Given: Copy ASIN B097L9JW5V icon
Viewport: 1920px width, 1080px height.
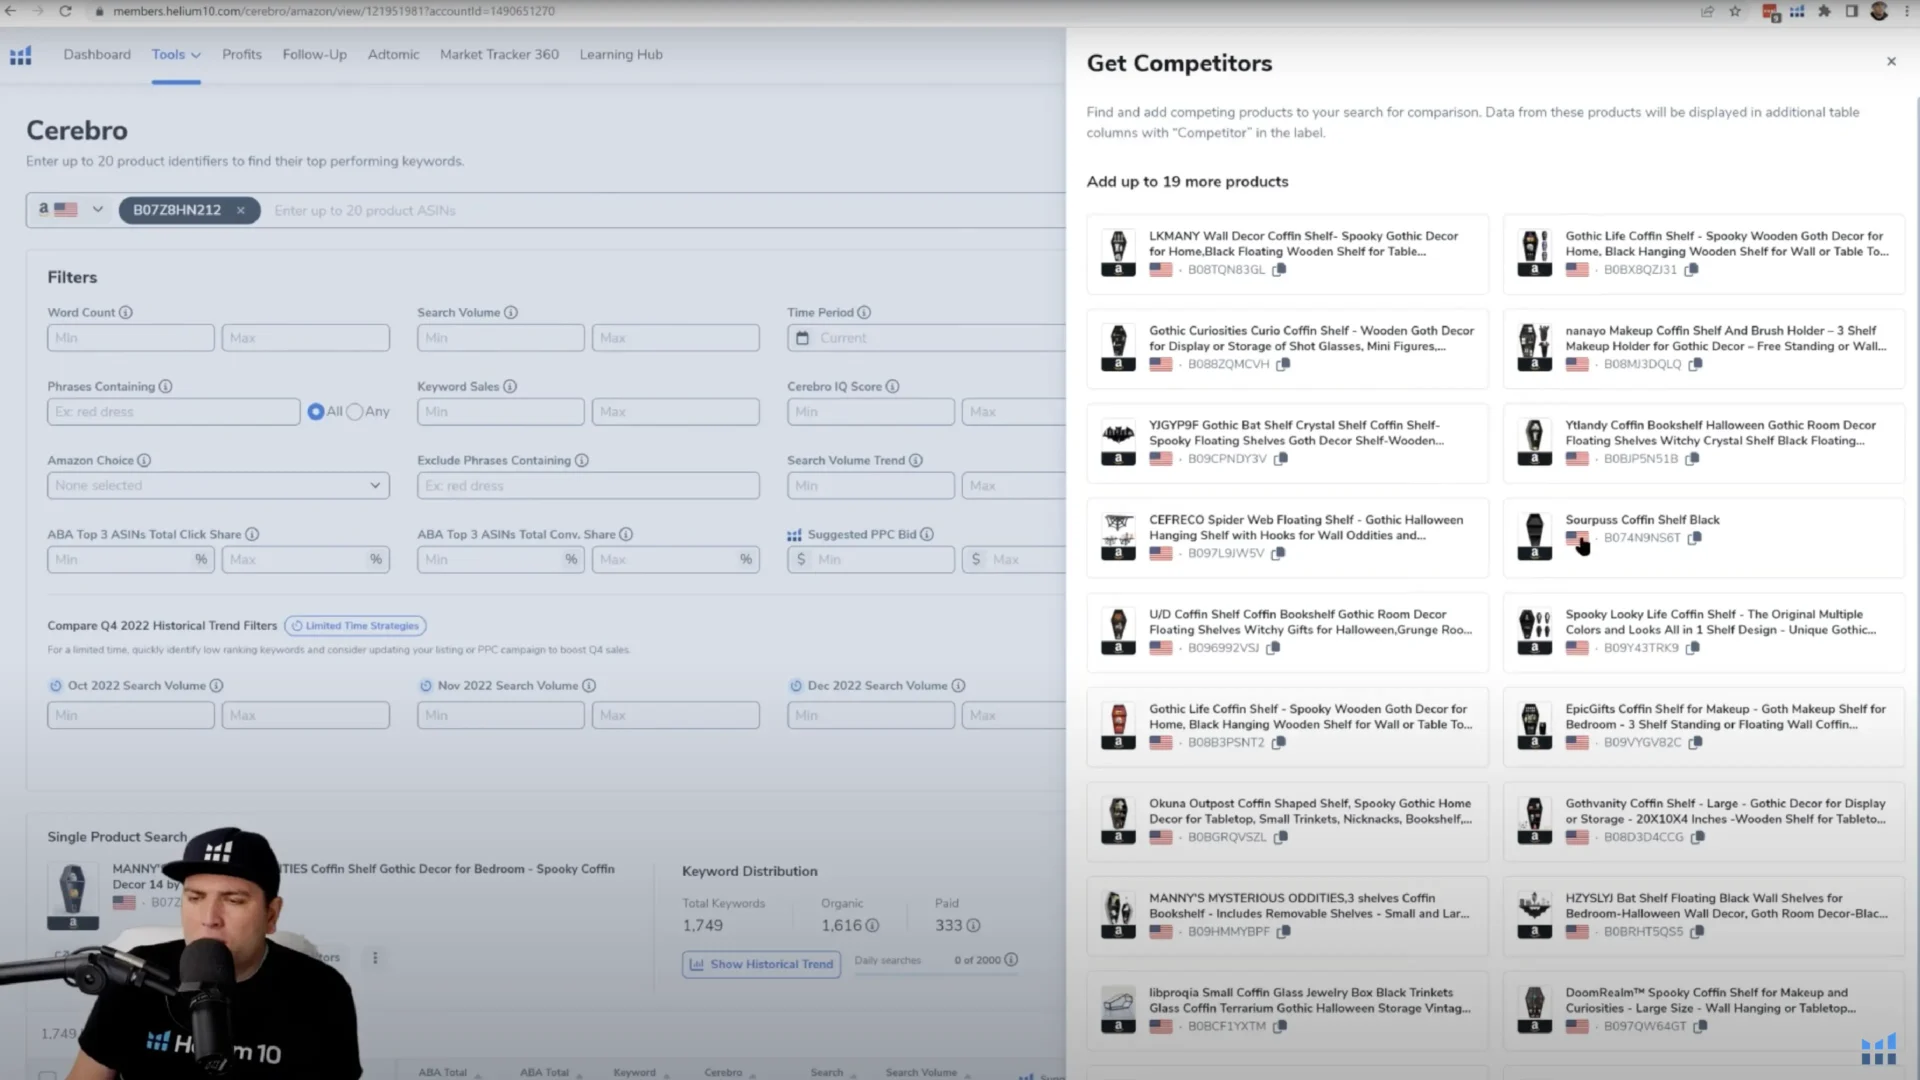Looking at the screenshot, I should [x=1278, y=553].
